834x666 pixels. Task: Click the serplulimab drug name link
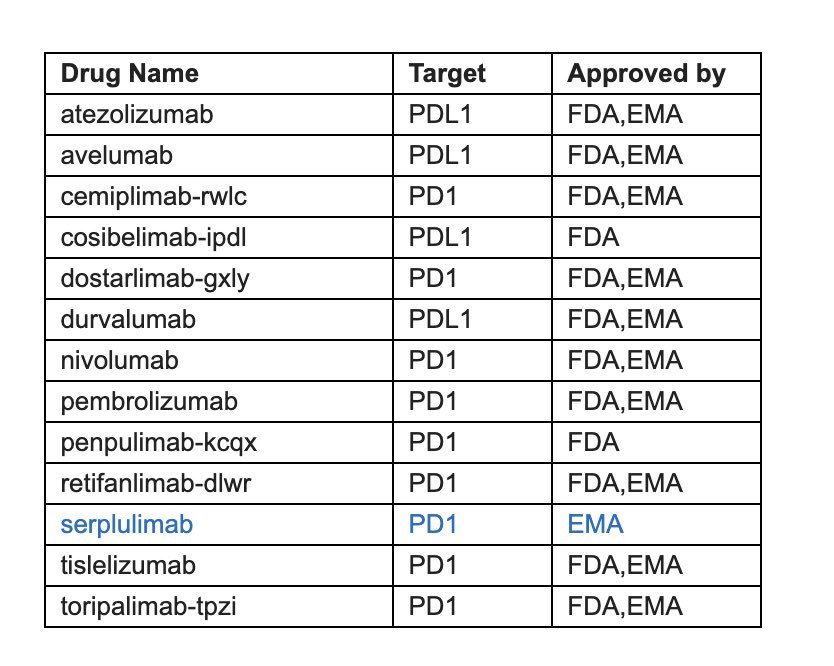pos(126,524)
